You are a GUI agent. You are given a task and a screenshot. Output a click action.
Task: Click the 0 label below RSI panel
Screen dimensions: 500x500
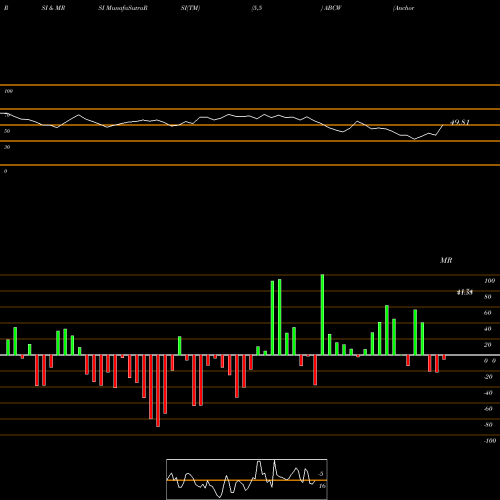point(5,171)
